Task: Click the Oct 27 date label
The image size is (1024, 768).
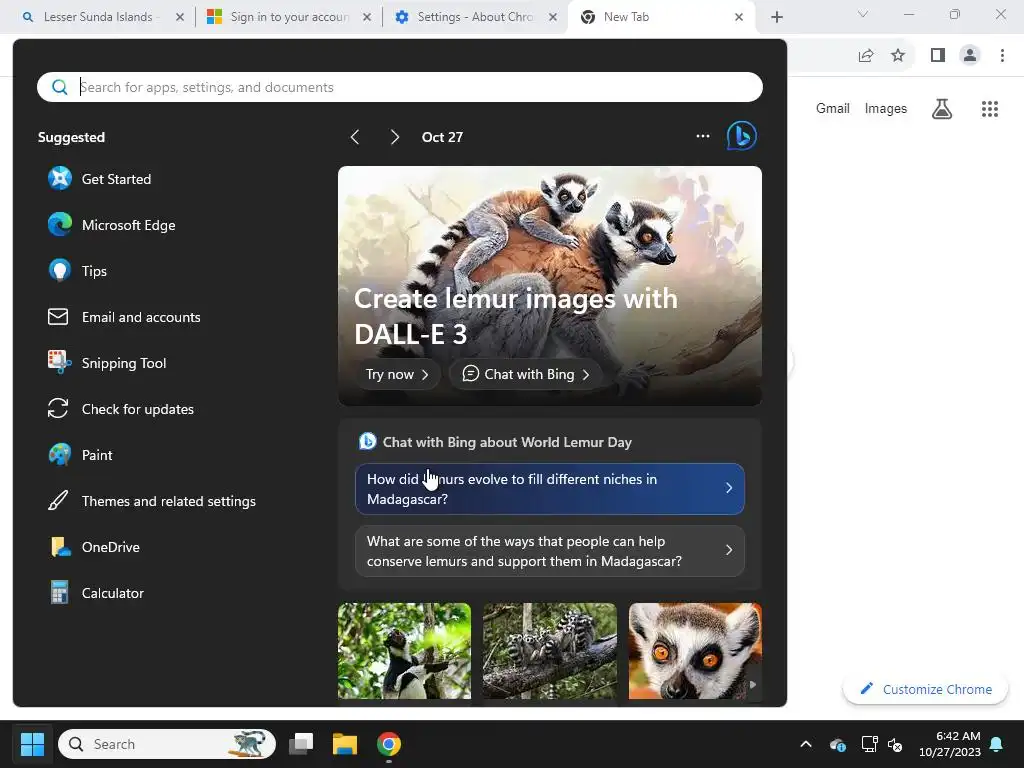Action: (x=442, y=137)
